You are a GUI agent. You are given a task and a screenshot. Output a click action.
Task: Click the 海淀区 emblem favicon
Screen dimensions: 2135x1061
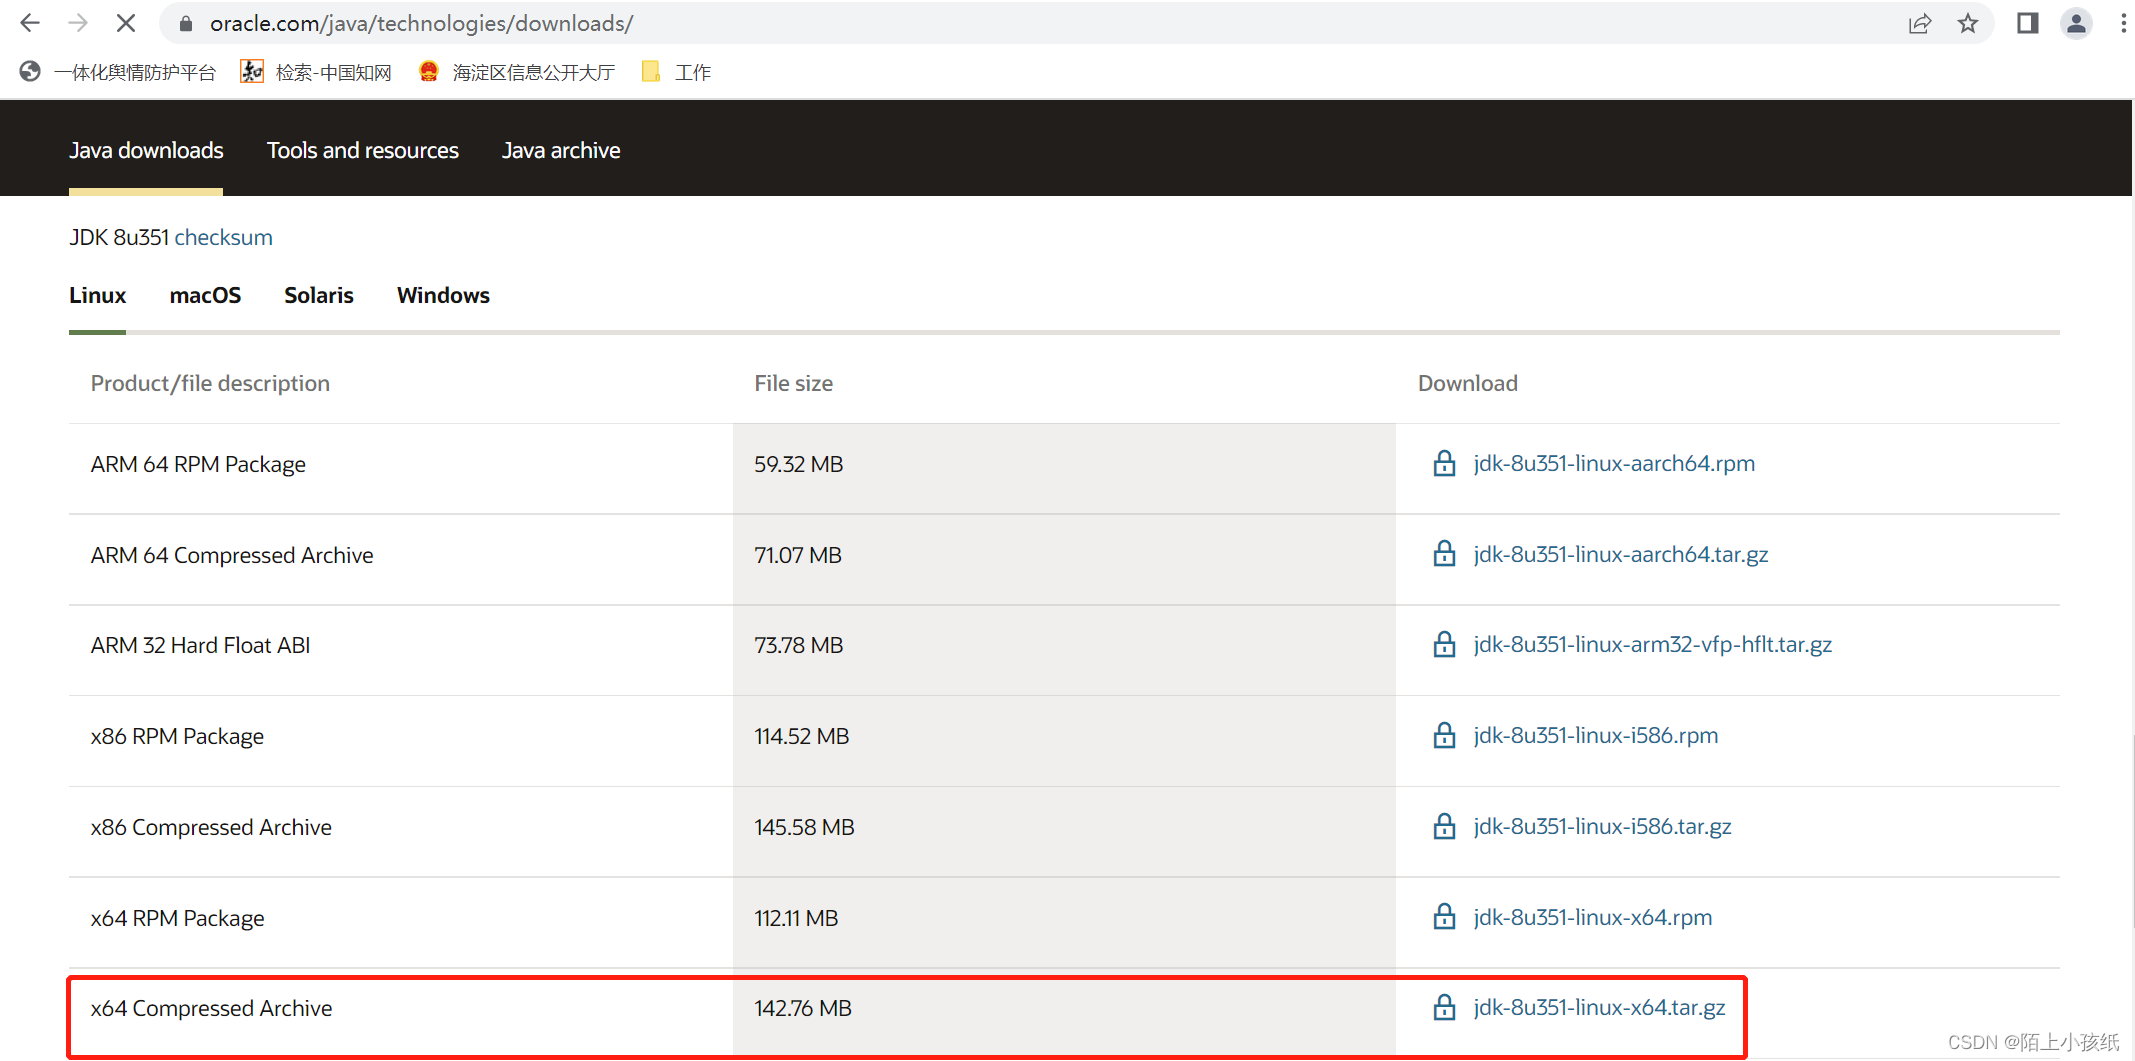click(x=429, y=71)
